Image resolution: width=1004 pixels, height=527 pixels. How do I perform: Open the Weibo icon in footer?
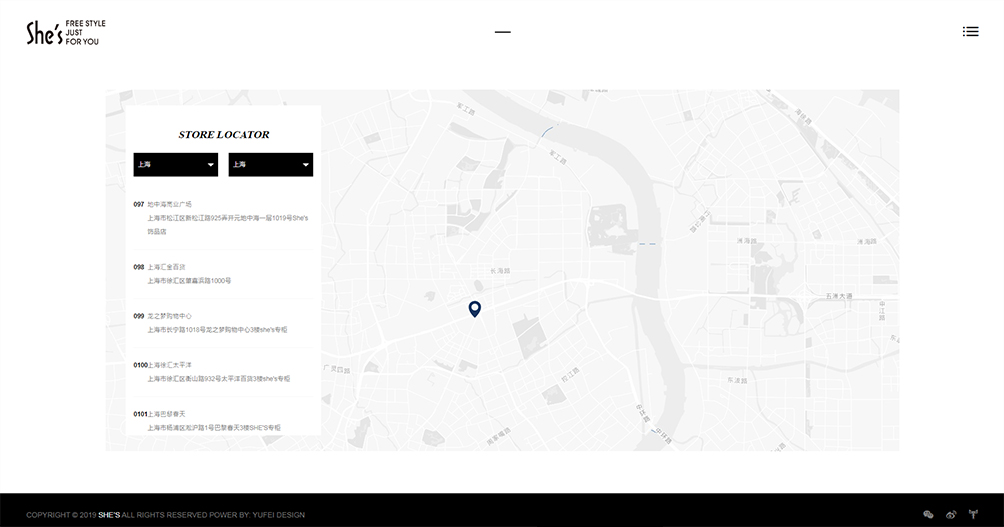(x=951, y=515)
